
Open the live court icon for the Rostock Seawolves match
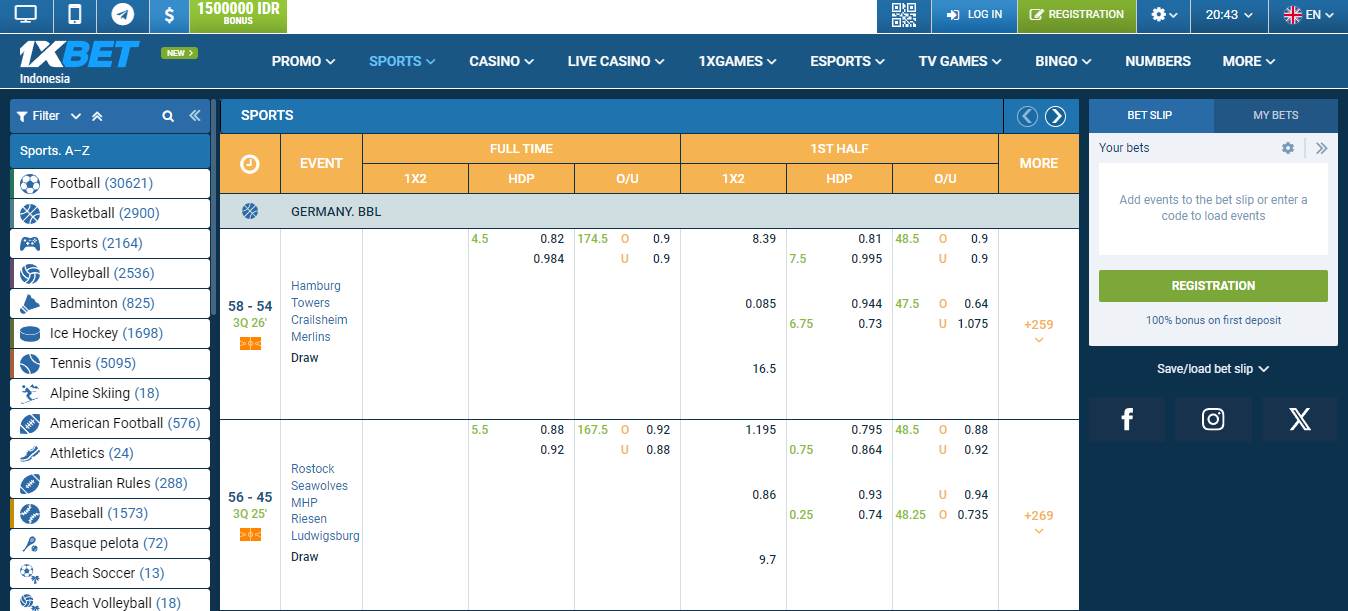click(250, 534)
